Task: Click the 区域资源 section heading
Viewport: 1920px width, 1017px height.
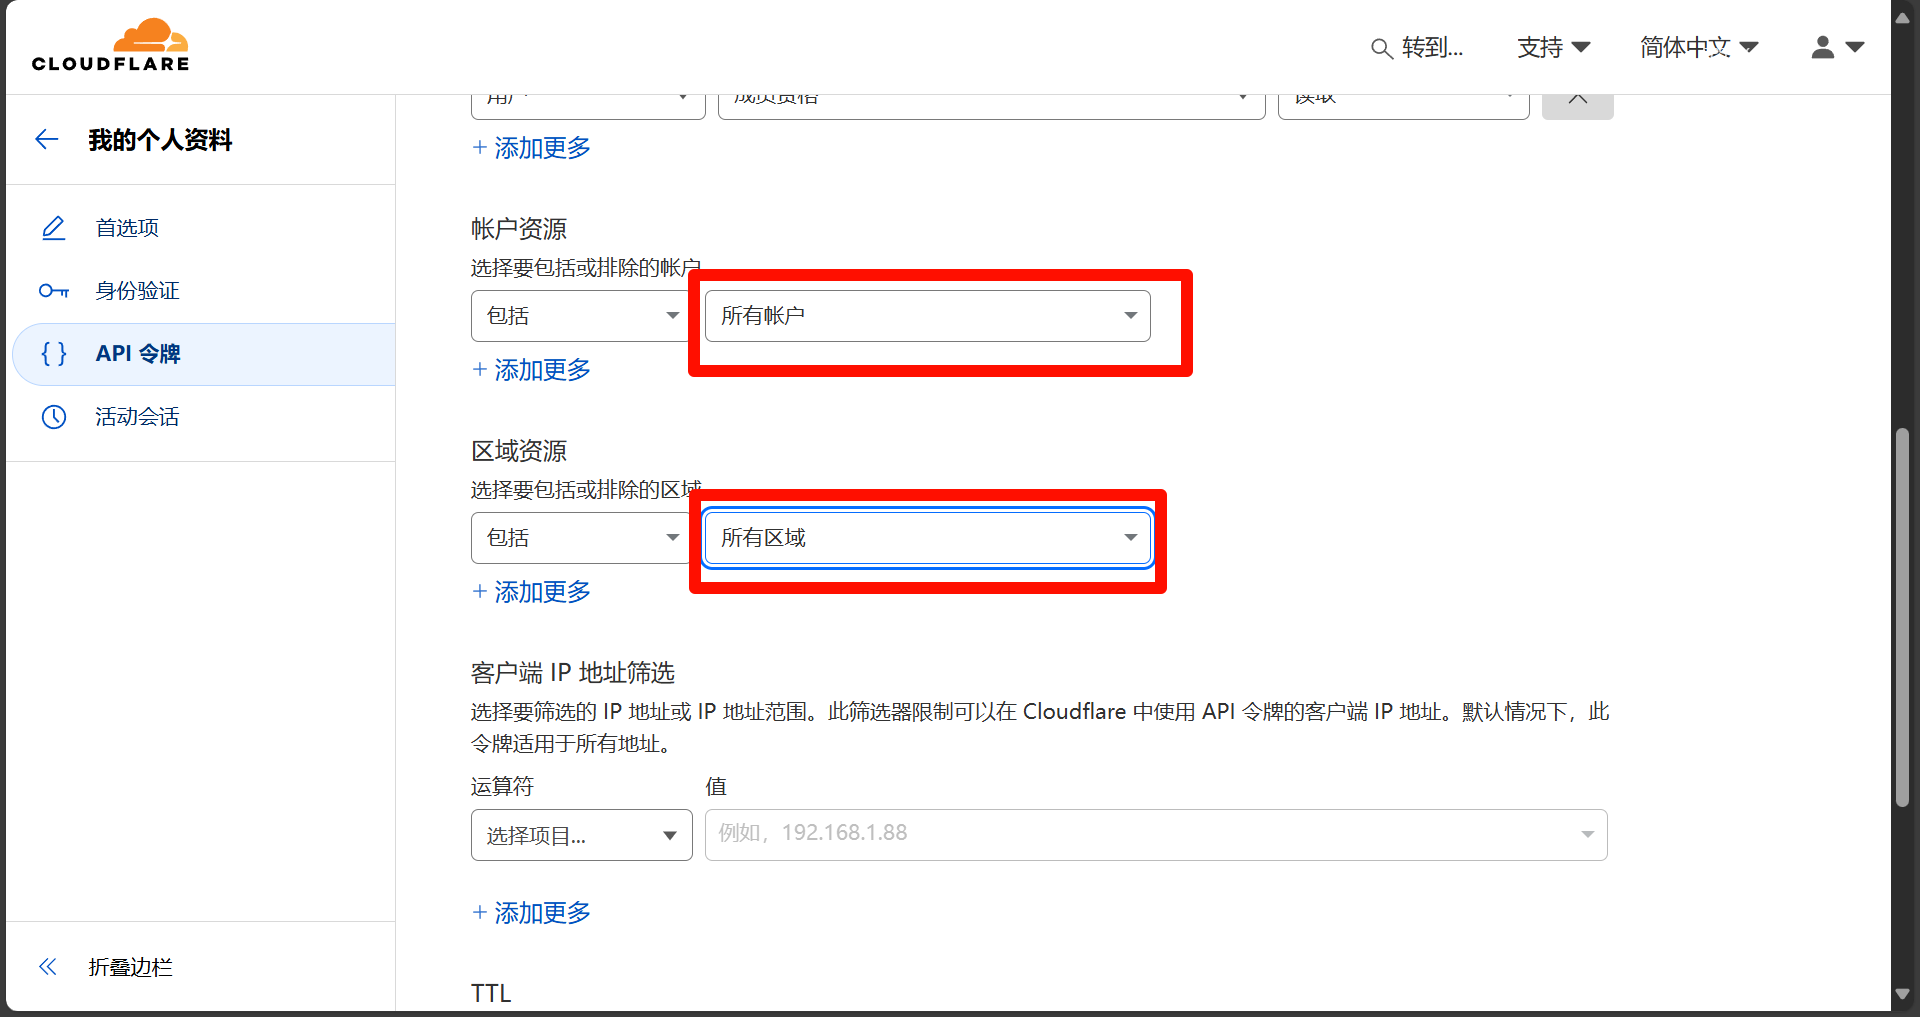Action: 519,451
